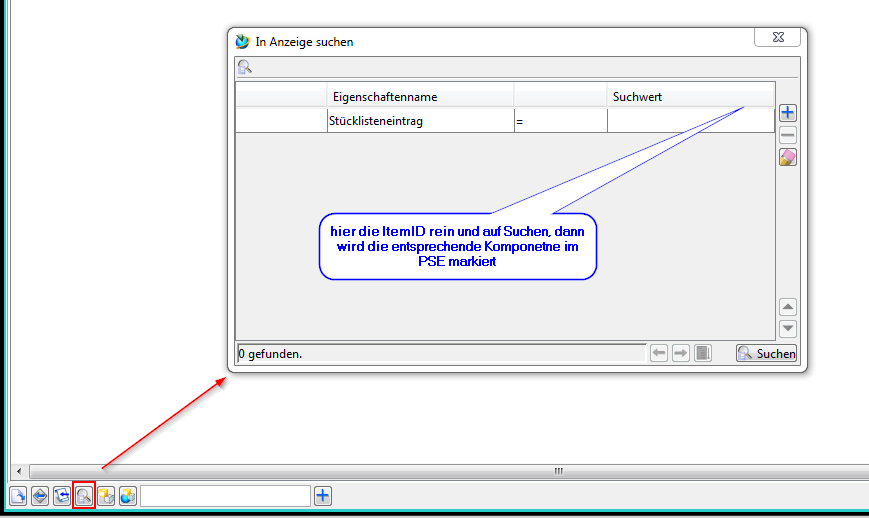This screenshot has width=869, height=518.
Task: Remove search row with minus button
Action: point(788,135)
